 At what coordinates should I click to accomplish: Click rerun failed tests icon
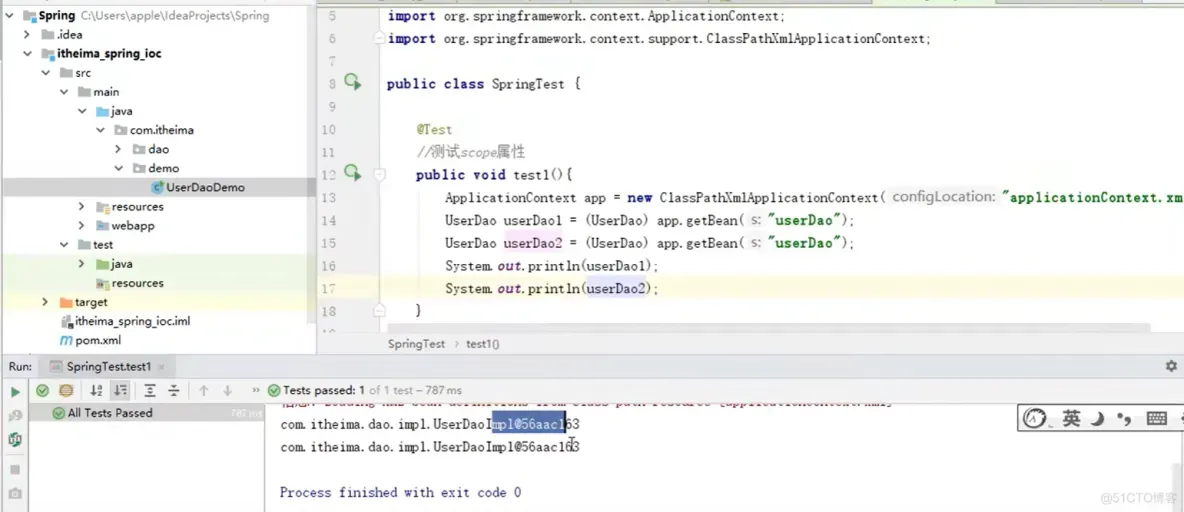point(14,415)
